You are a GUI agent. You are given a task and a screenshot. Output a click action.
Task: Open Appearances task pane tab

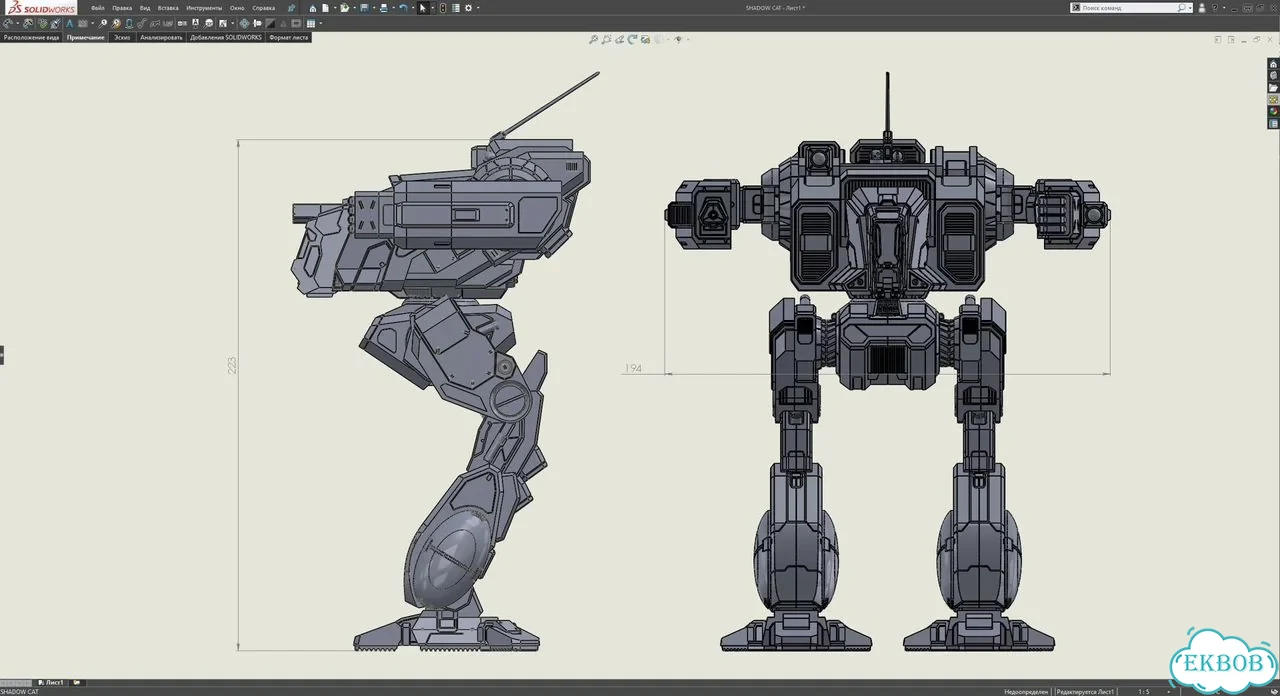coord(1273,112)
